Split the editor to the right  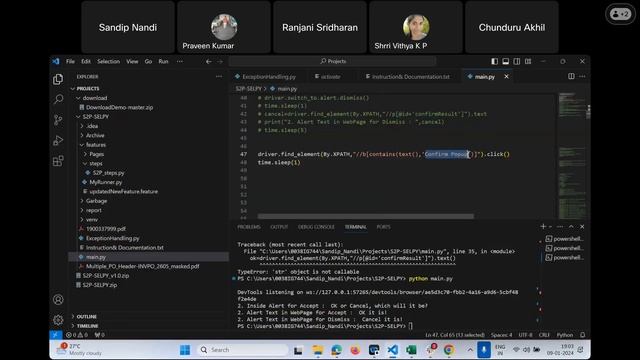coord(571,76)
